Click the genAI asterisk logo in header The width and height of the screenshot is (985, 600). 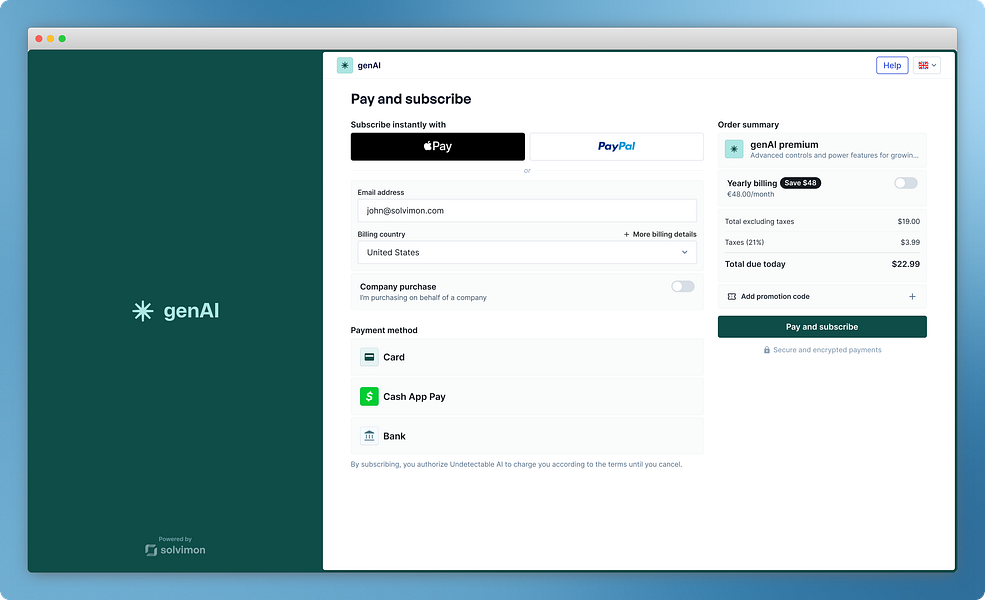pos(345,65)
